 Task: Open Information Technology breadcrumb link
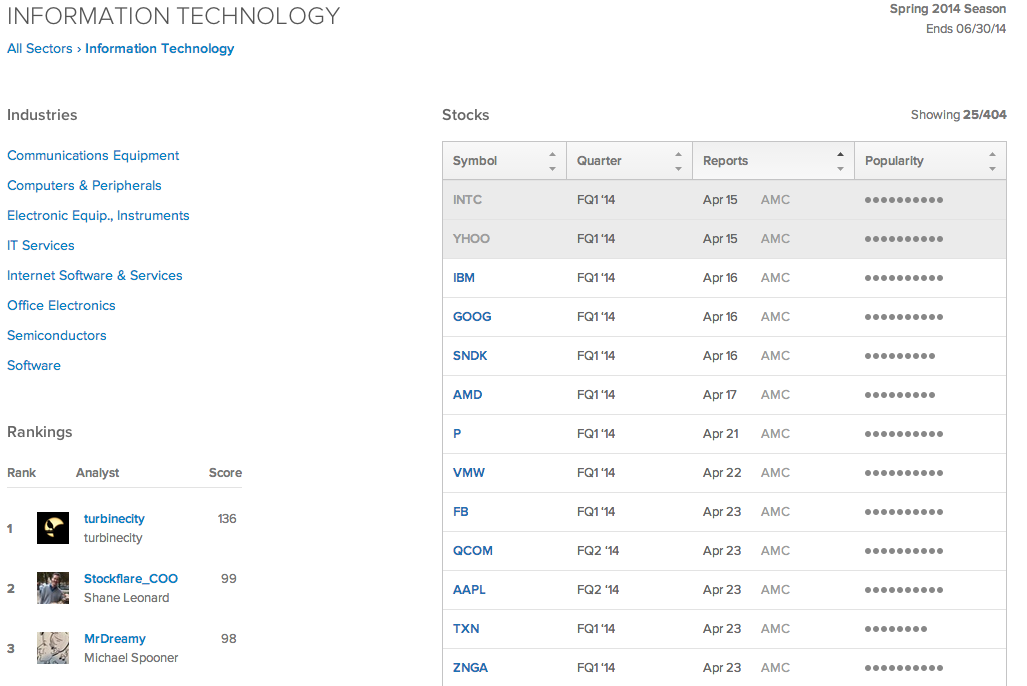coord(159,48)
